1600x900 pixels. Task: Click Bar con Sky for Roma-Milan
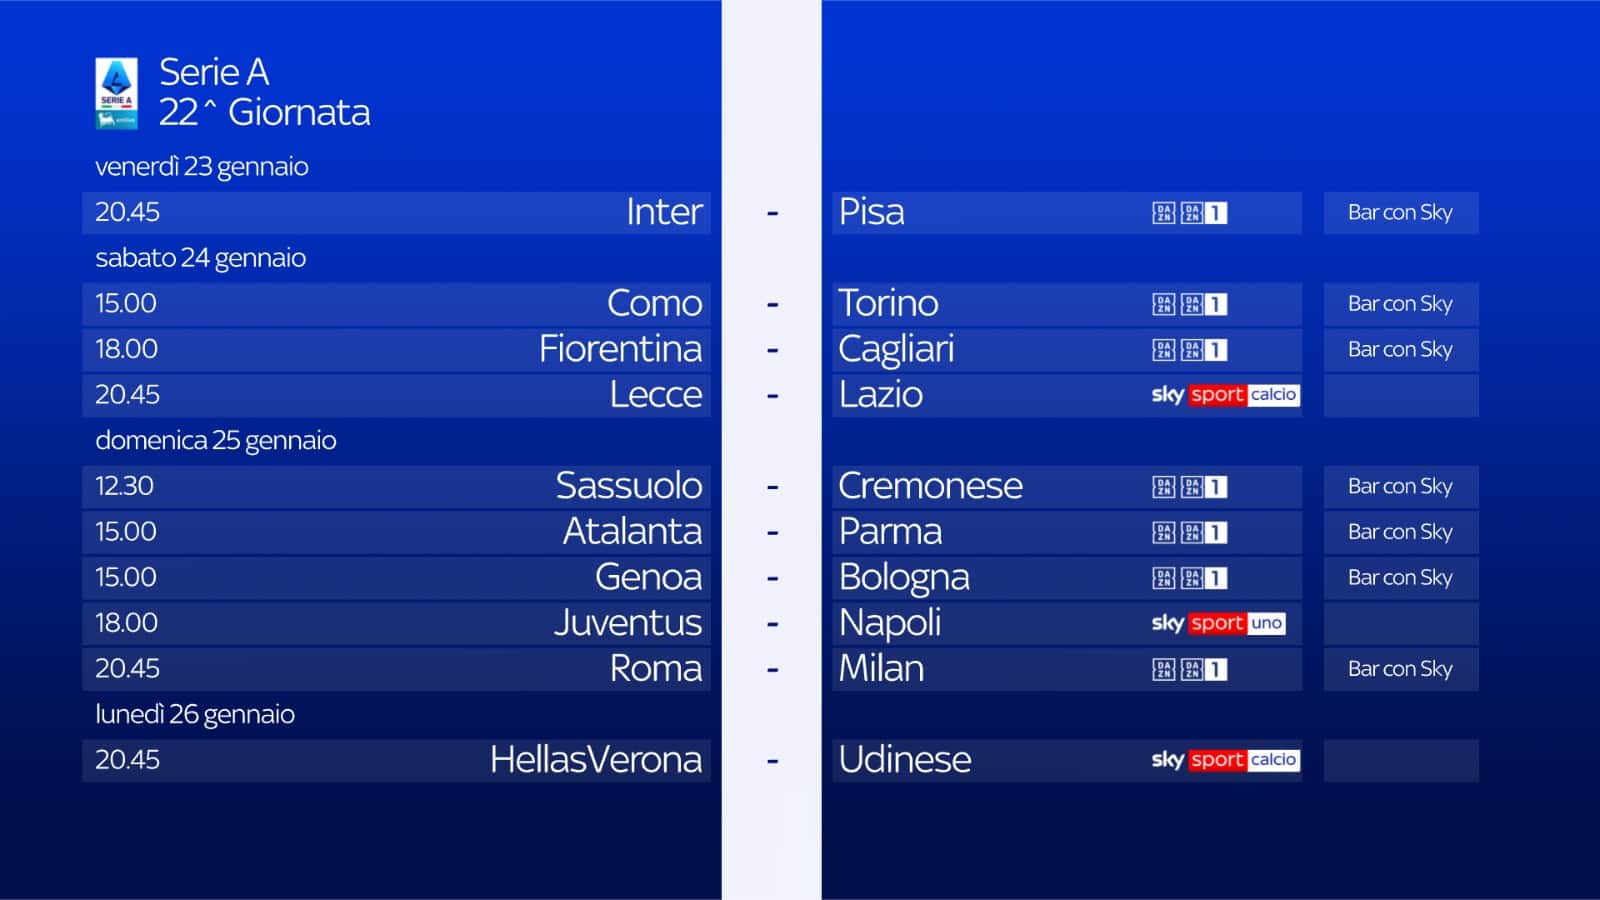click(1400, 669)
